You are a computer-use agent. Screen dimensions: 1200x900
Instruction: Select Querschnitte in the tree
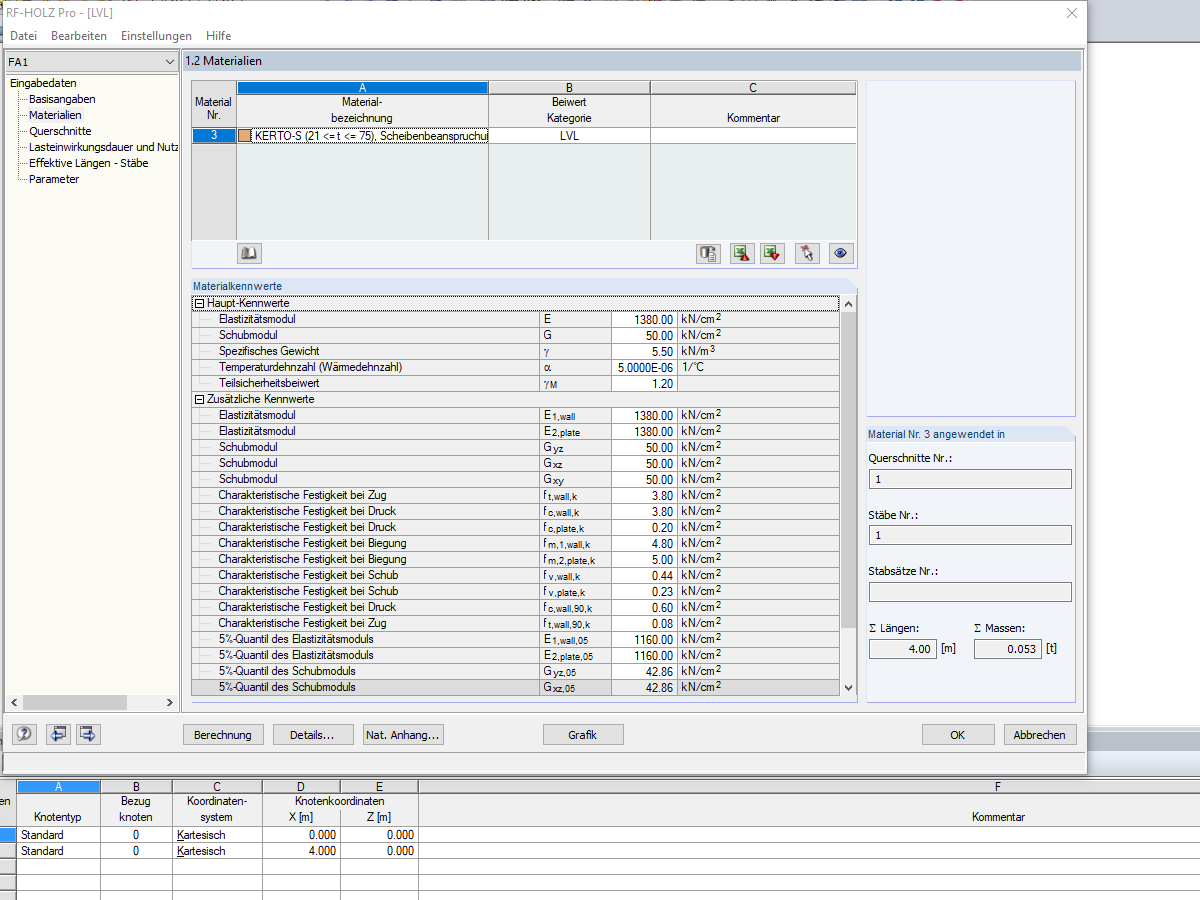pos(60,131)
